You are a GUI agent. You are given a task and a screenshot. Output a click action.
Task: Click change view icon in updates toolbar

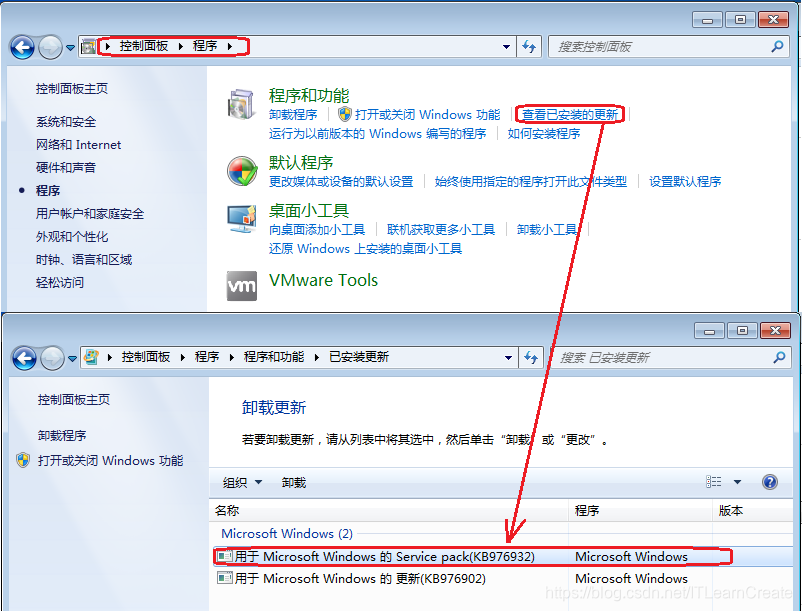coord(714,482)
